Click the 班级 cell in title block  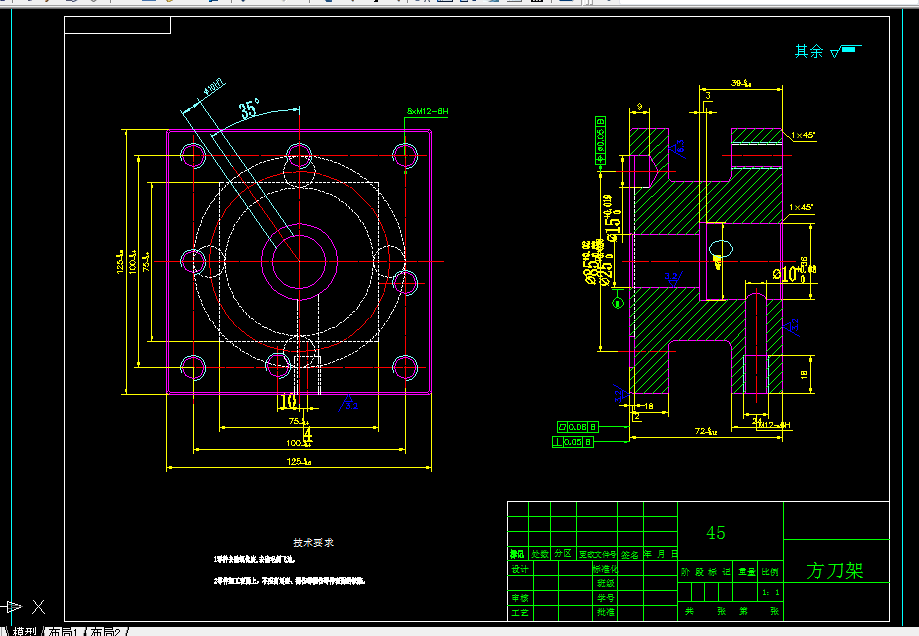tap(605, 583)
